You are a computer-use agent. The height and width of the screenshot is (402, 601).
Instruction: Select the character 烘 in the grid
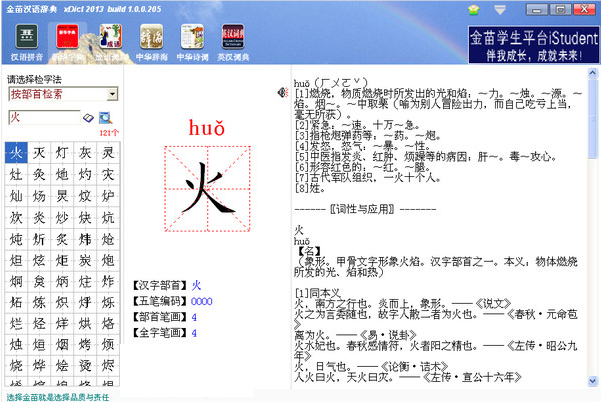click(85, 323)
